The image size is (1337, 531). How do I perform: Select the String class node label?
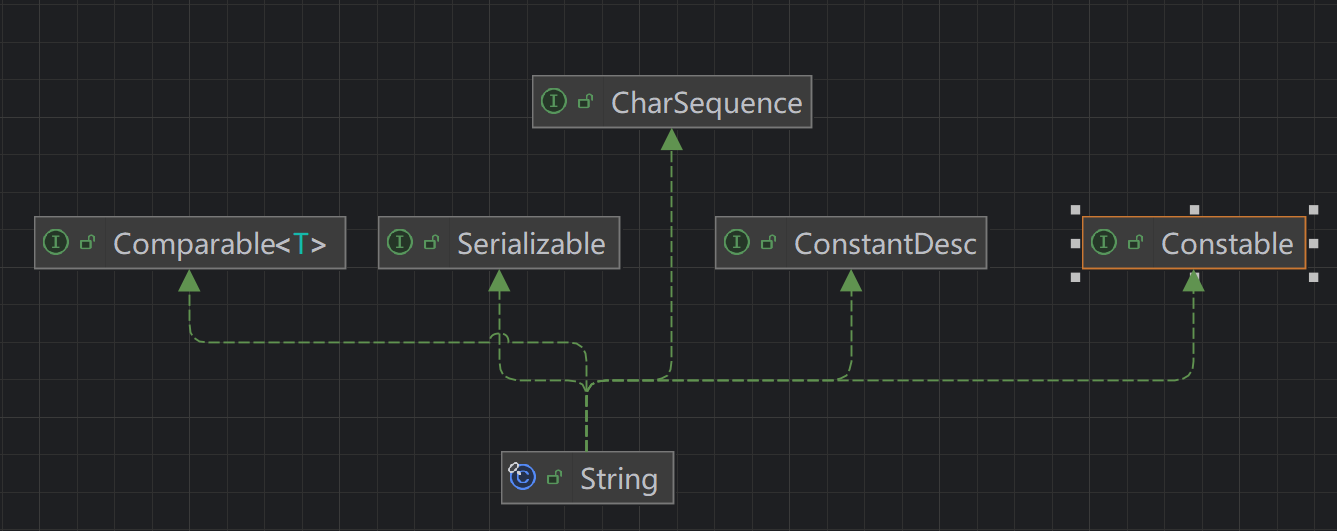point(618,479)
